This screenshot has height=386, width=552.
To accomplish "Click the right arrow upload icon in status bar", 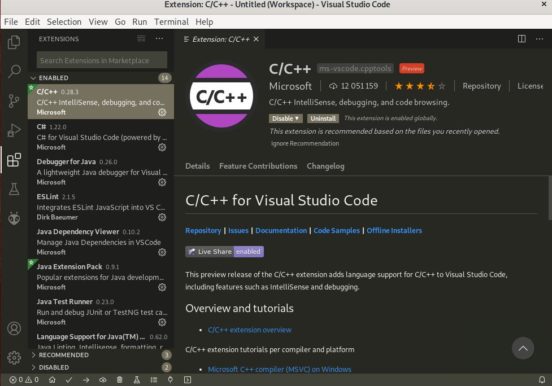I will click(x=86, y=380).
